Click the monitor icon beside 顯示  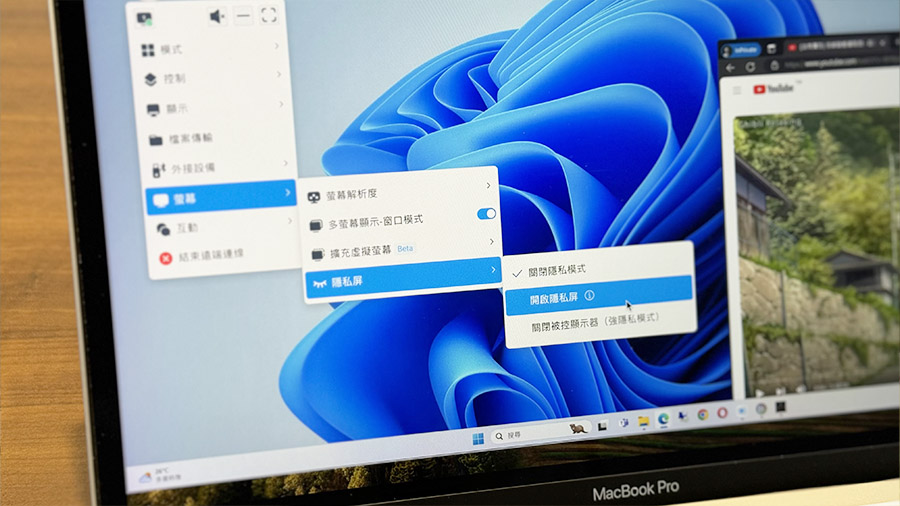tap(153, 110)
